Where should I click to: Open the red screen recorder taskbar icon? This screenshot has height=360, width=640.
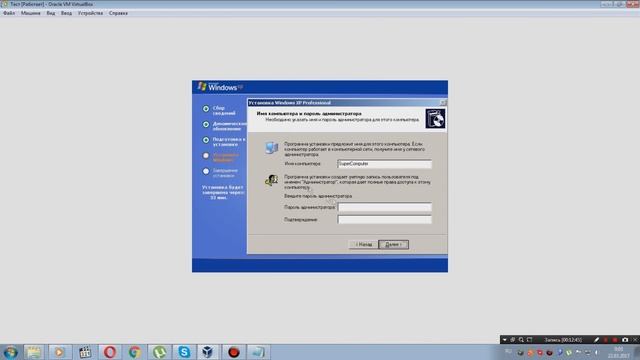(233, 352)
